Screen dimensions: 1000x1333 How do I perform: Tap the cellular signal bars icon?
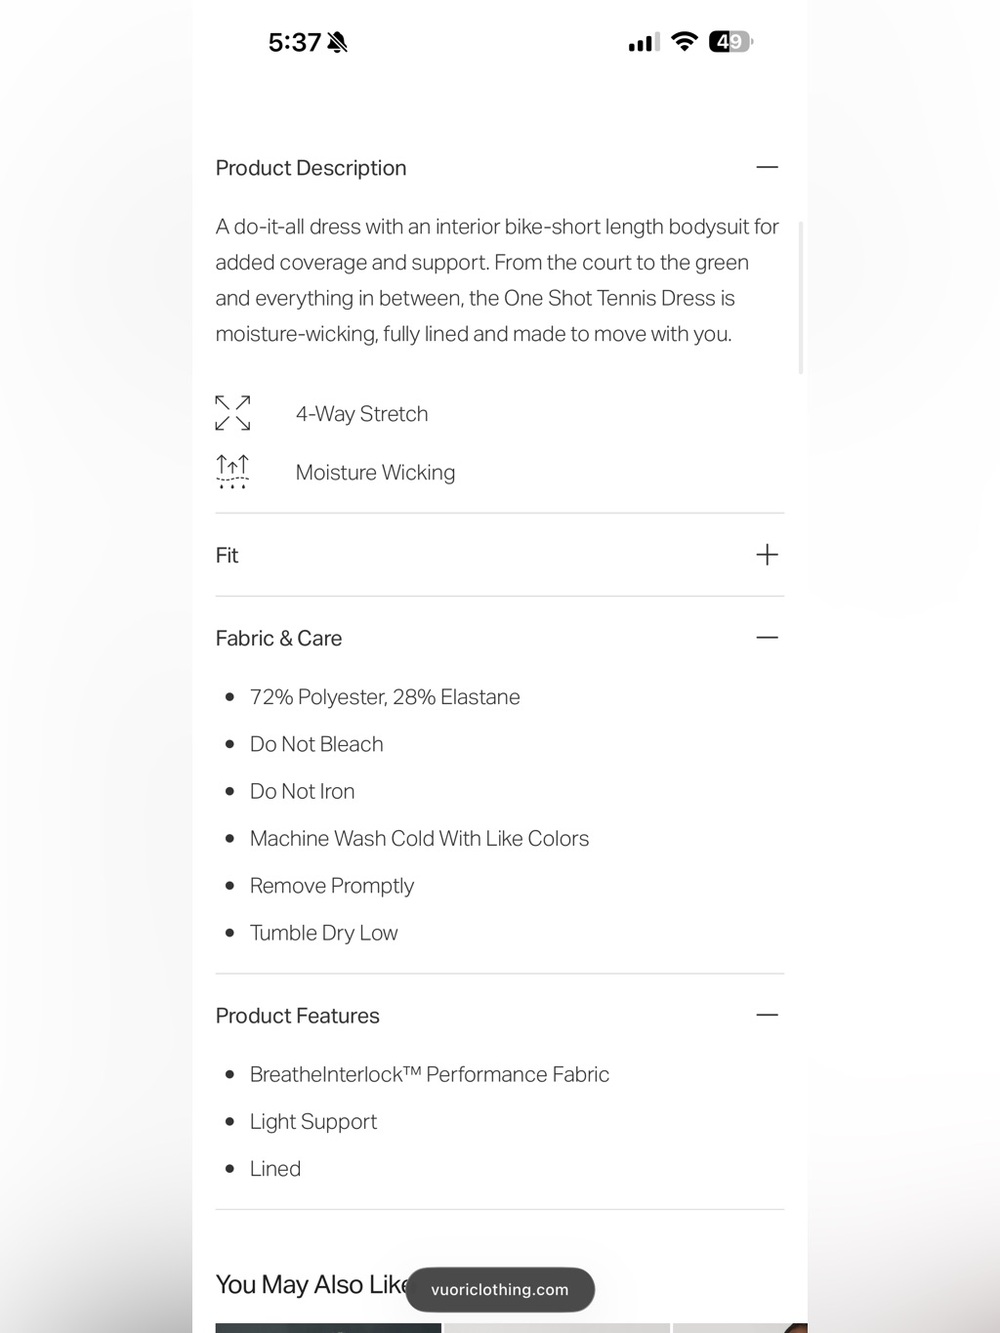[x=644, y=42]
